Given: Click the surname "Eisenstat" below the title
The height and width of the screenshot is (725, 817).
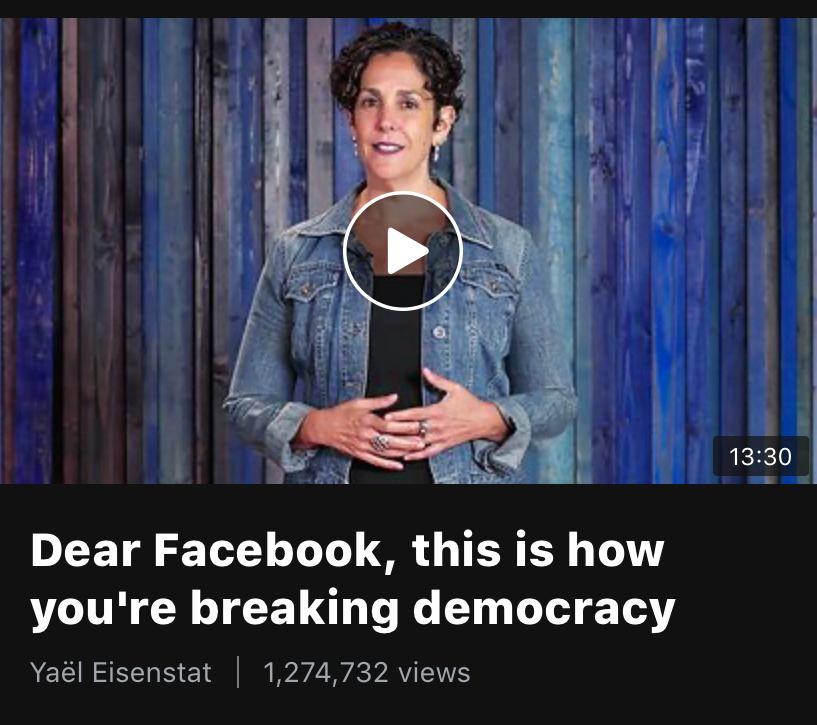Looking at the screenshot, I should pos(152,672).
